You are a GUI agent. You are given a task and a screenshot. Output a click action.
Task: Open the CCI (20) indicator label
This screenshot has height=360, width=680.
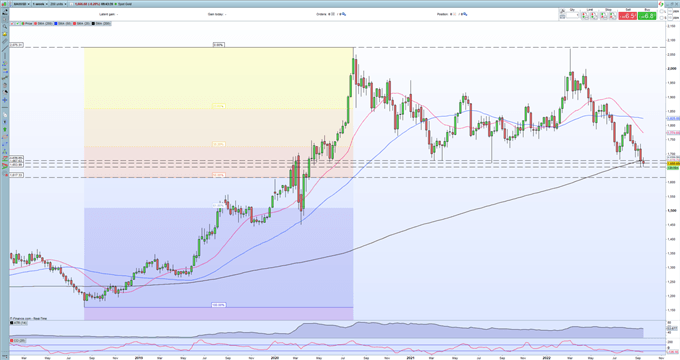click(18, 341)
